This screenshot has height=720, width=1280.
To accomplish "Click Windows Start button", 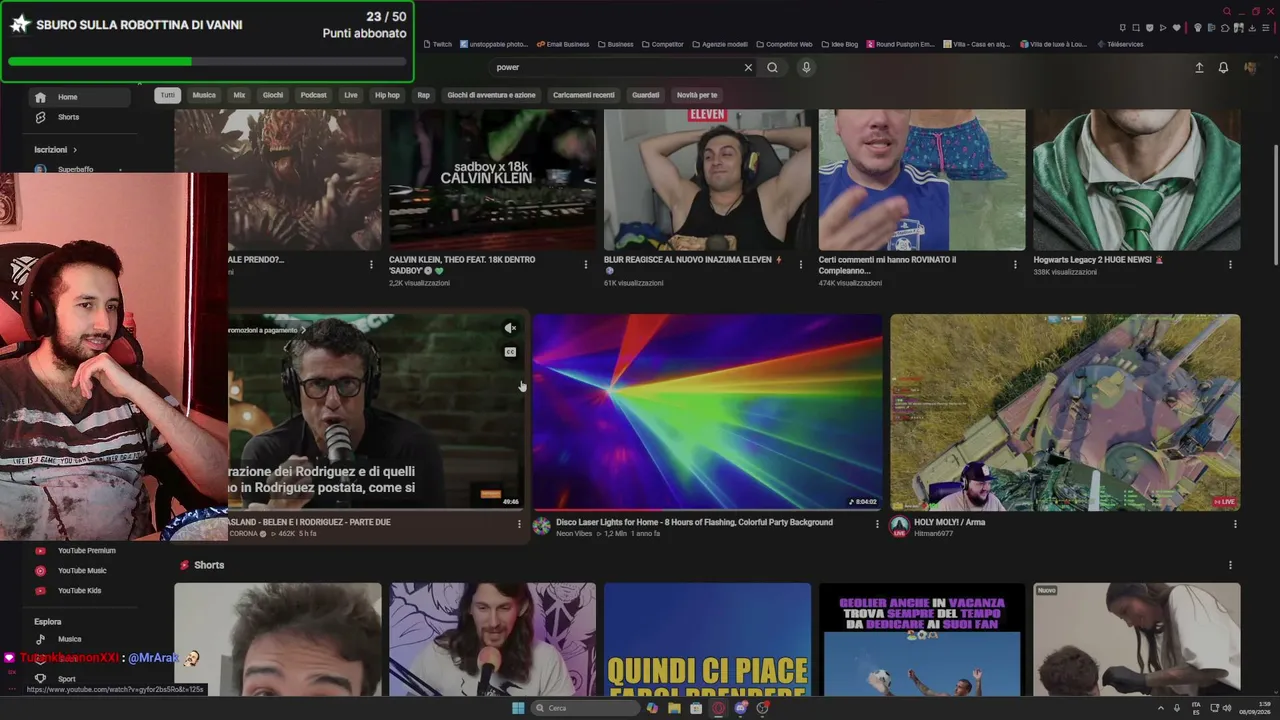I will [x=518, y=708].
